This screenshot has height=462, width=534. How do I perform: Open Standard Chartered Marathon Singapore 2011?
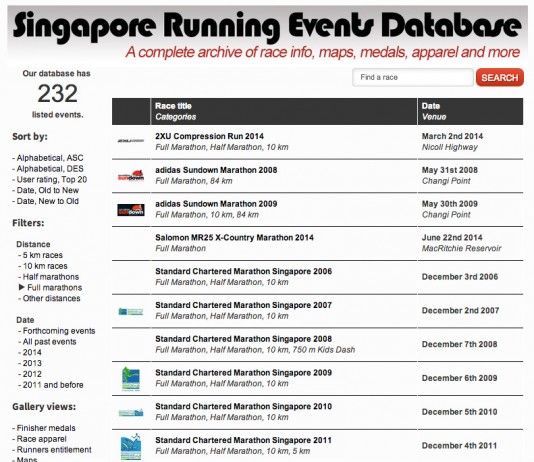click(x=244, y=440)
